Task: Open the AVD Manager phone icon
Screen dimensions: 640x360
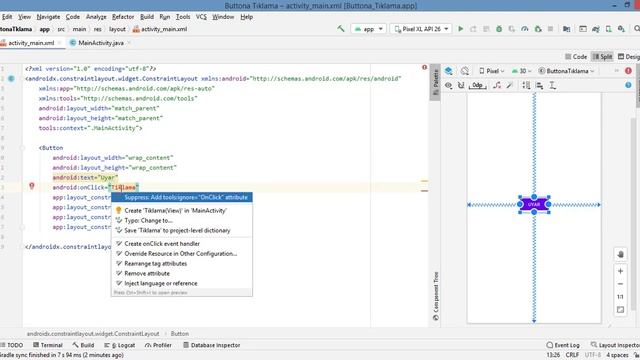Action: click(x=609, y=29)
